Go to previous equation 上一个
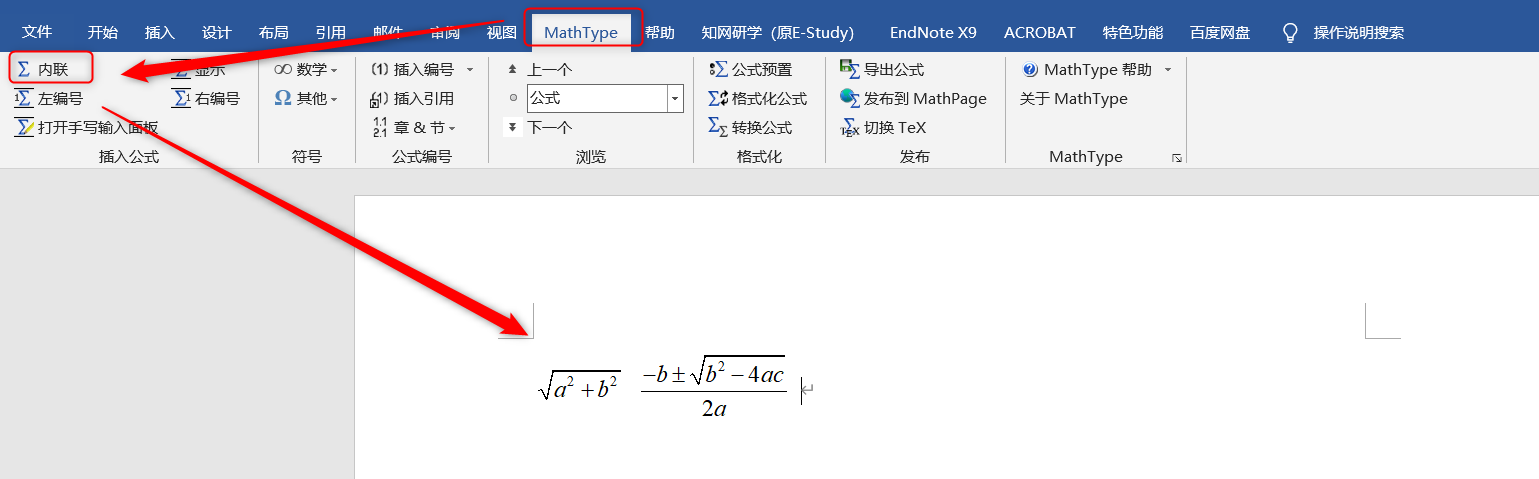 pos(539,69)
